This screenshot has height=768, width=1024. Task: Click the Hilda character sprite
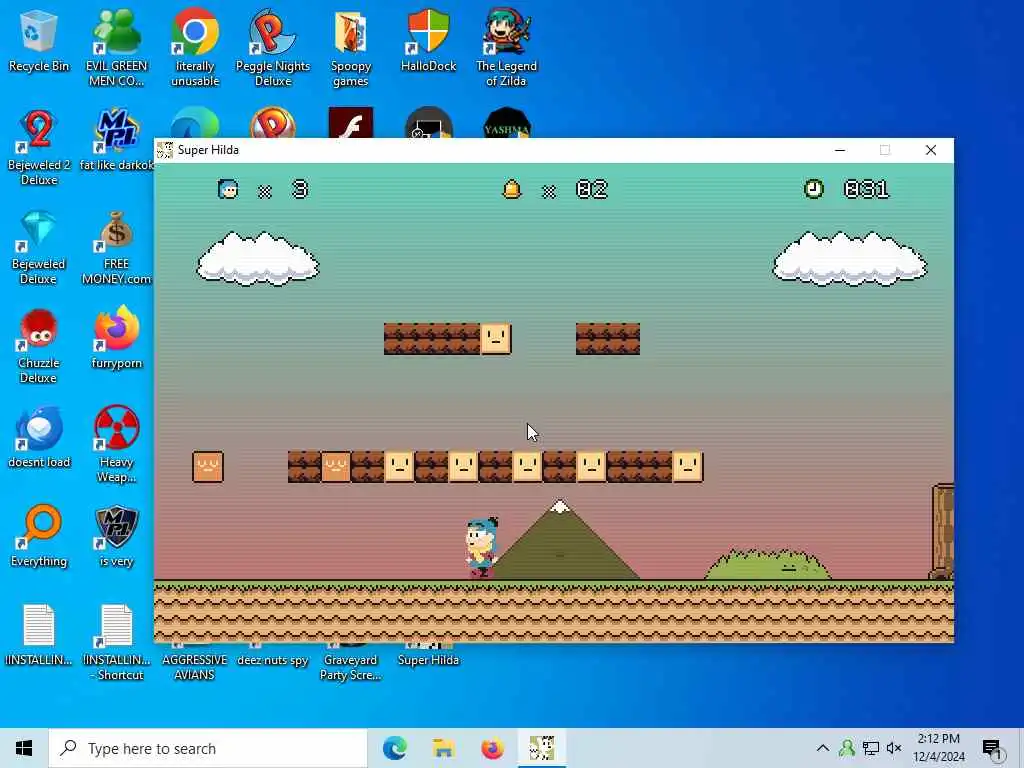482,548
